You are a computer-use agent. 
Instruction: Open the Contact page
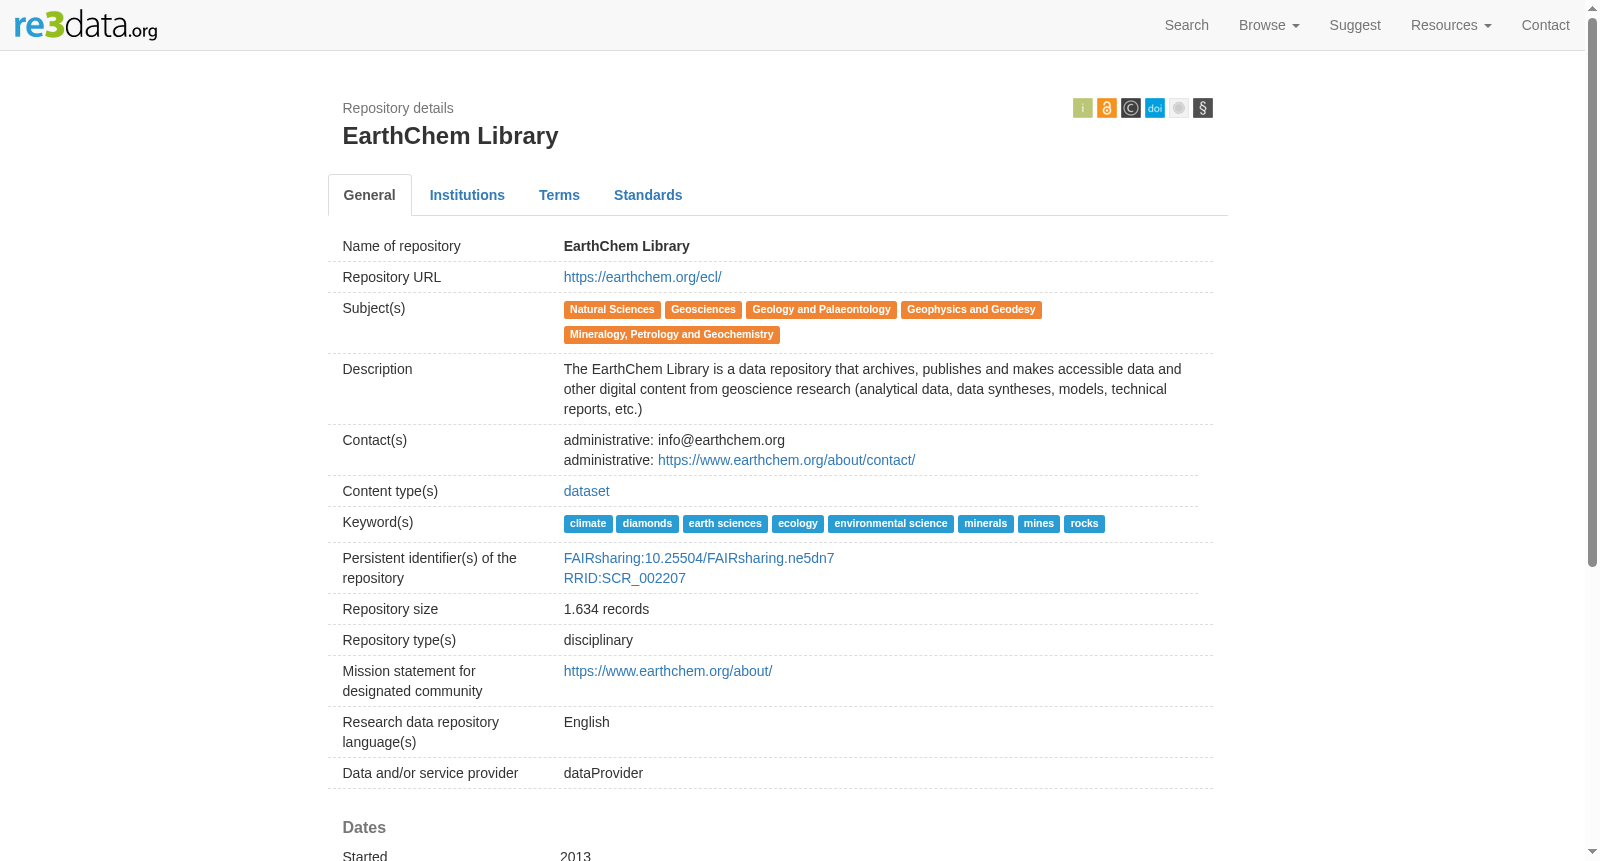tap(1546, 25)
